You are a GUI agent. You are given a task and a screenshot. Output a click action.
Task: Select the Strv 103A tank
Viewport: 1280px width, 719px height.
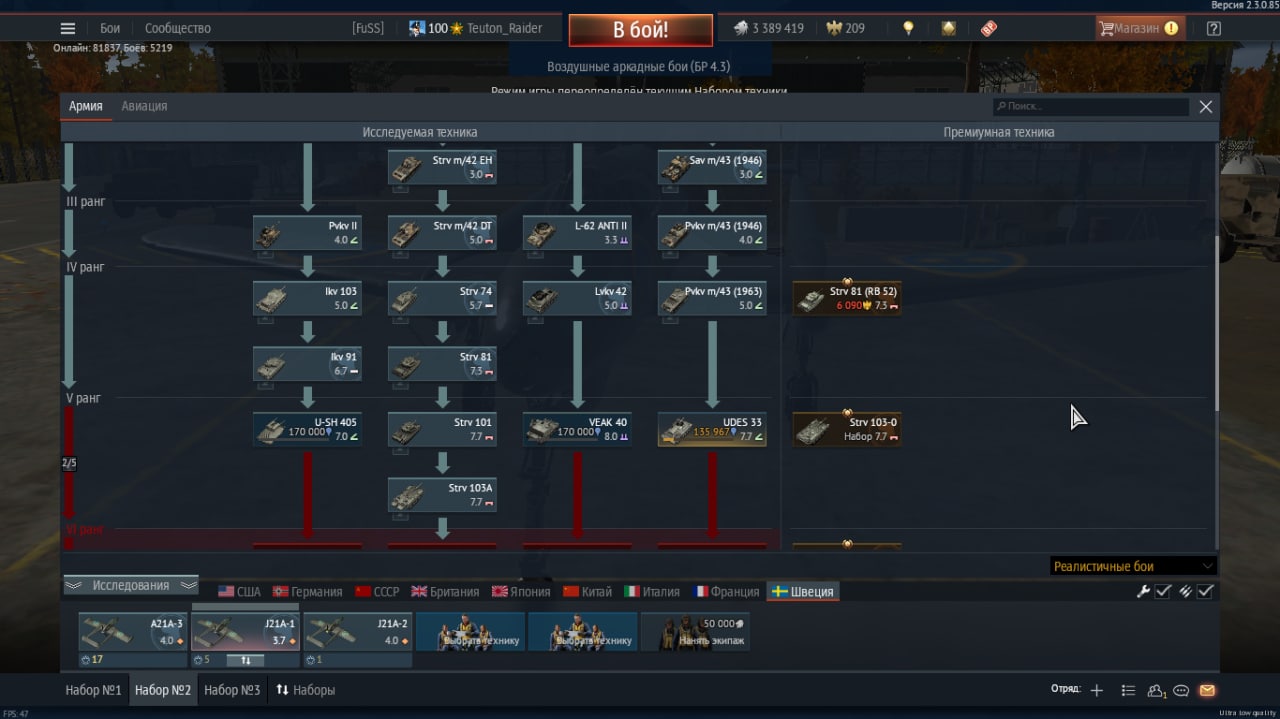pyautogui.click(x=442, y=495)
